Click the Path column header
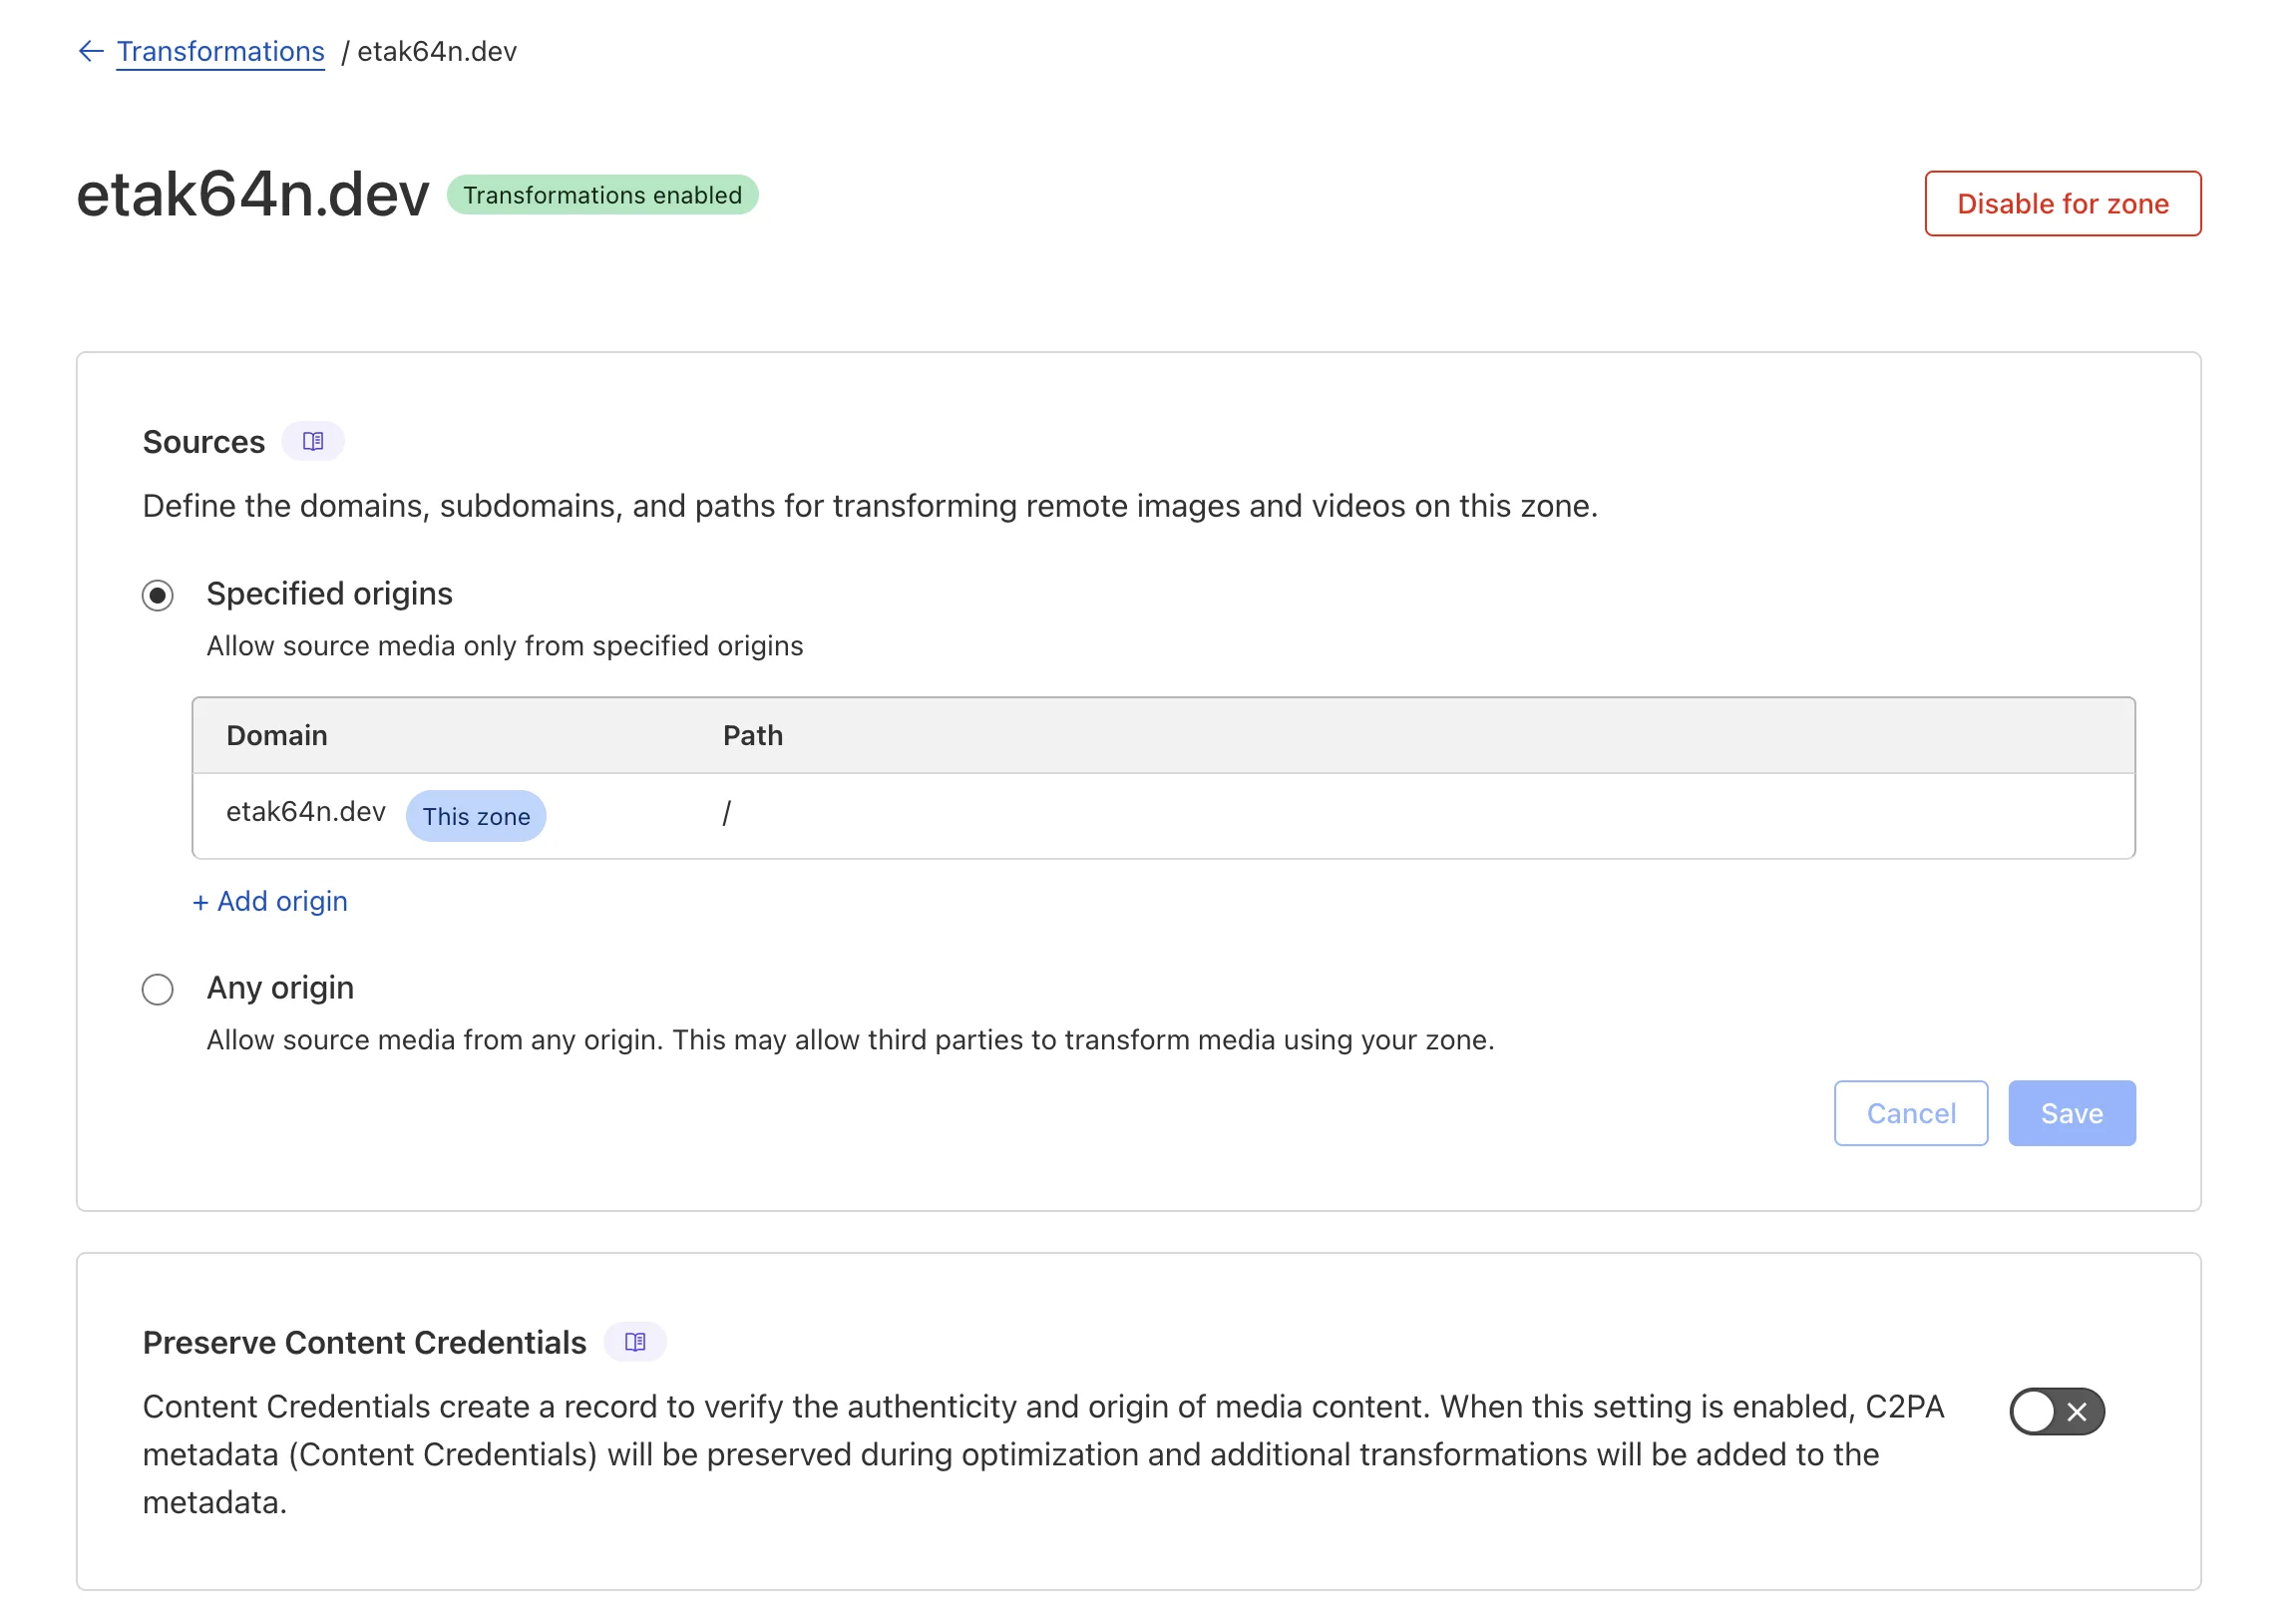 pyautogui.click(x=753, y=735)
